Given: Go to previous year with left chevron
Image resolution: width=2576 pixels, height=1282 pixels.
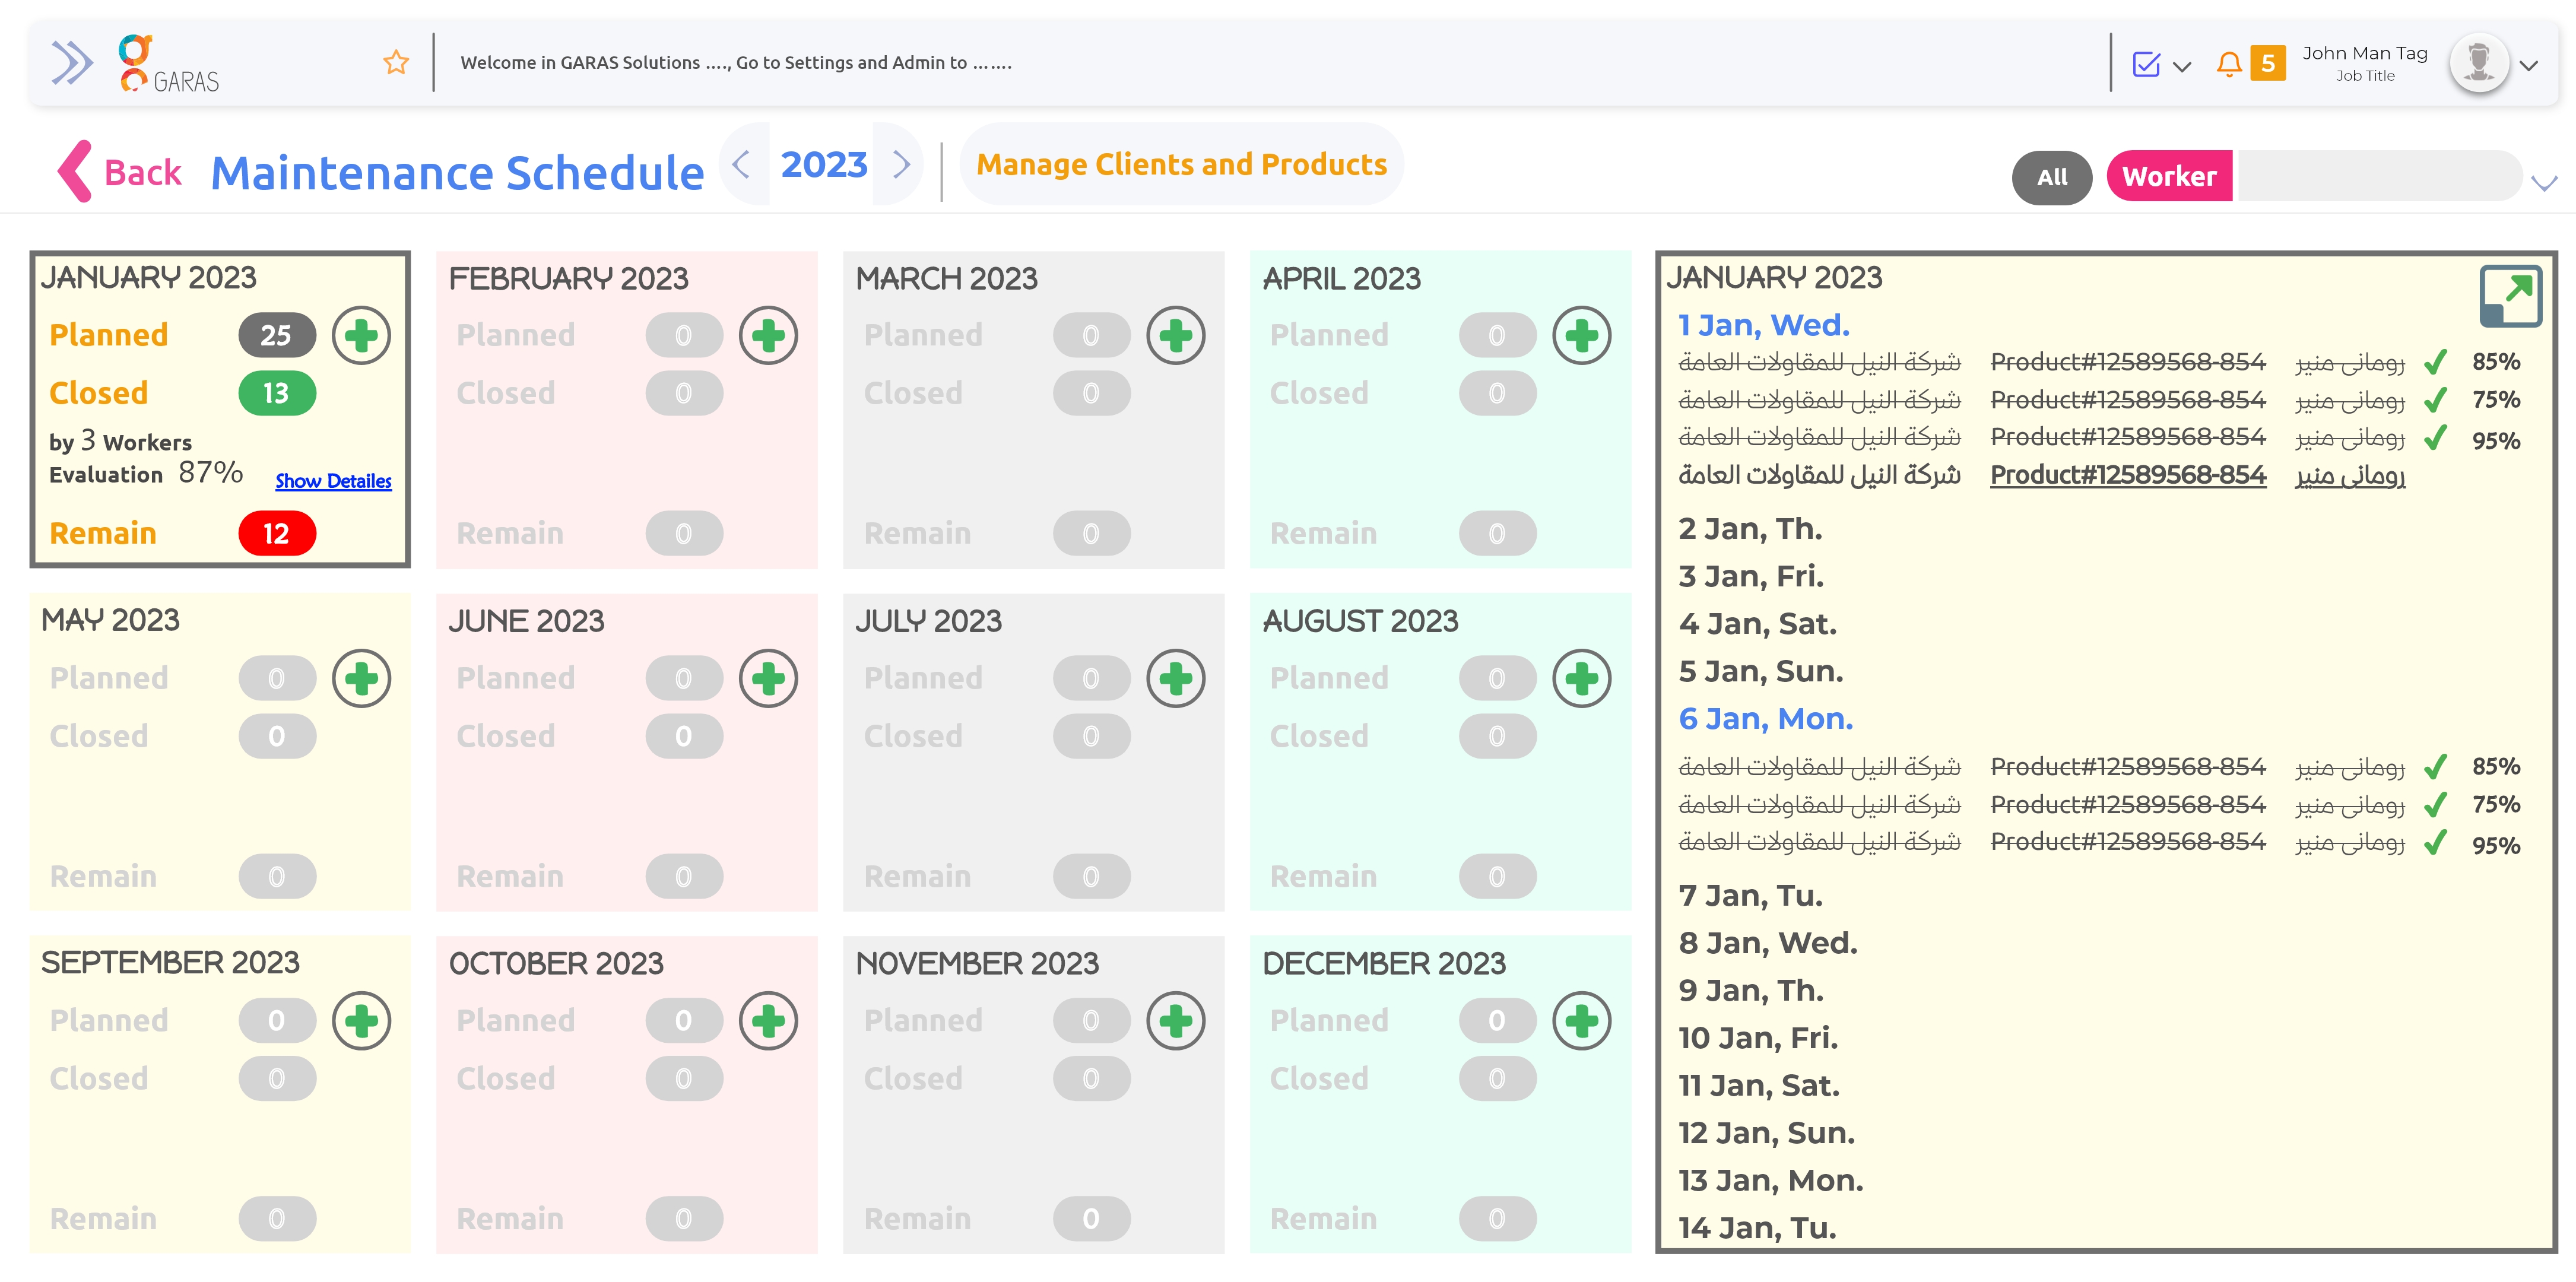Looking at the screenshot, I should click(741, 164).
